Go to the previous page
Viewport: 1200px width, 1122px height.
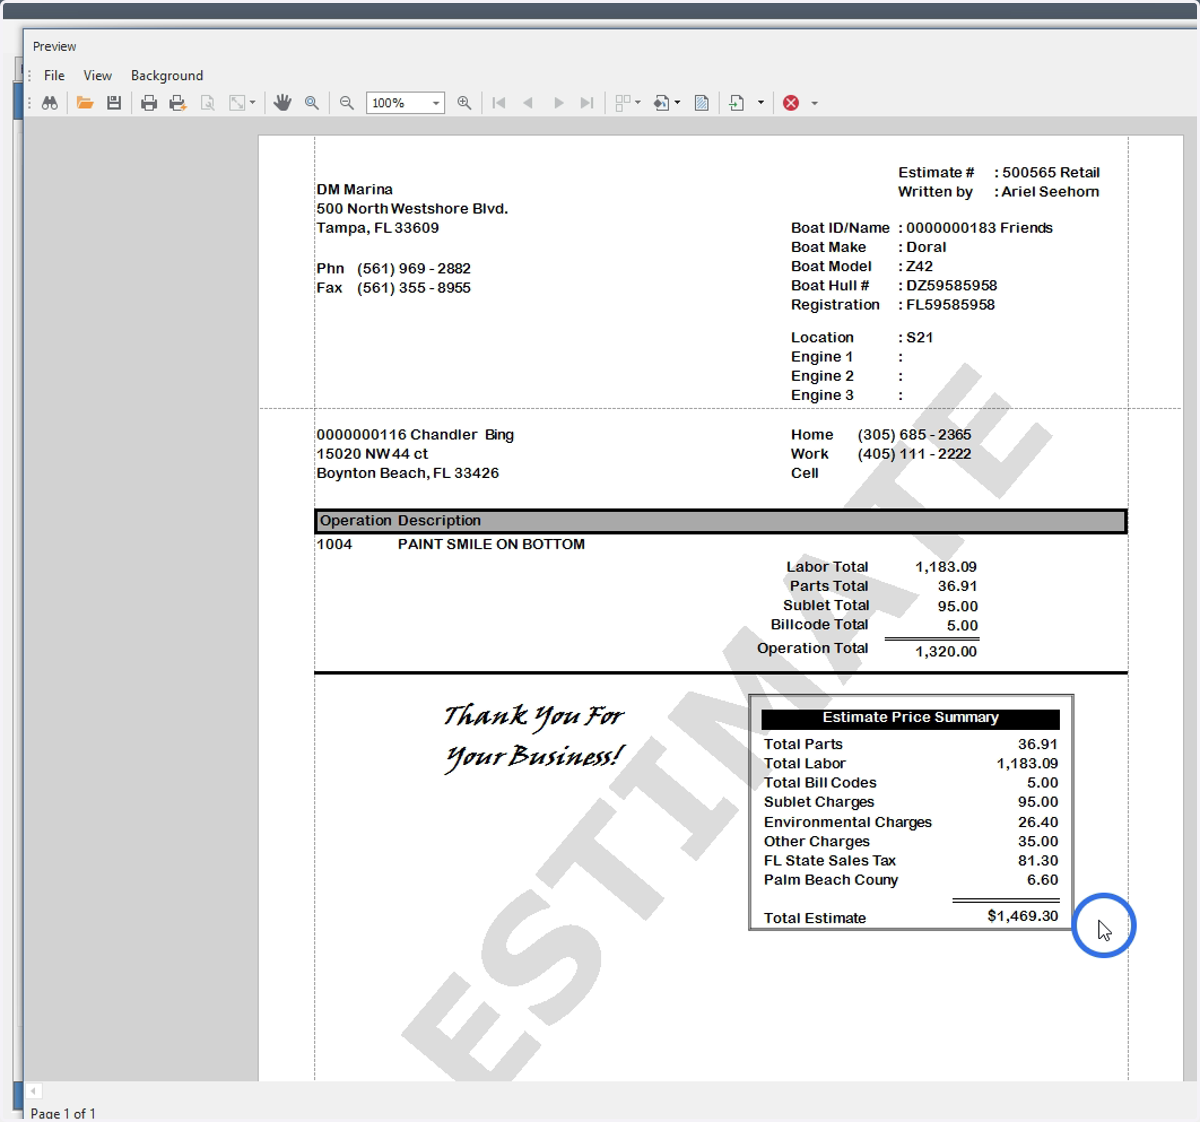(528, 103)
